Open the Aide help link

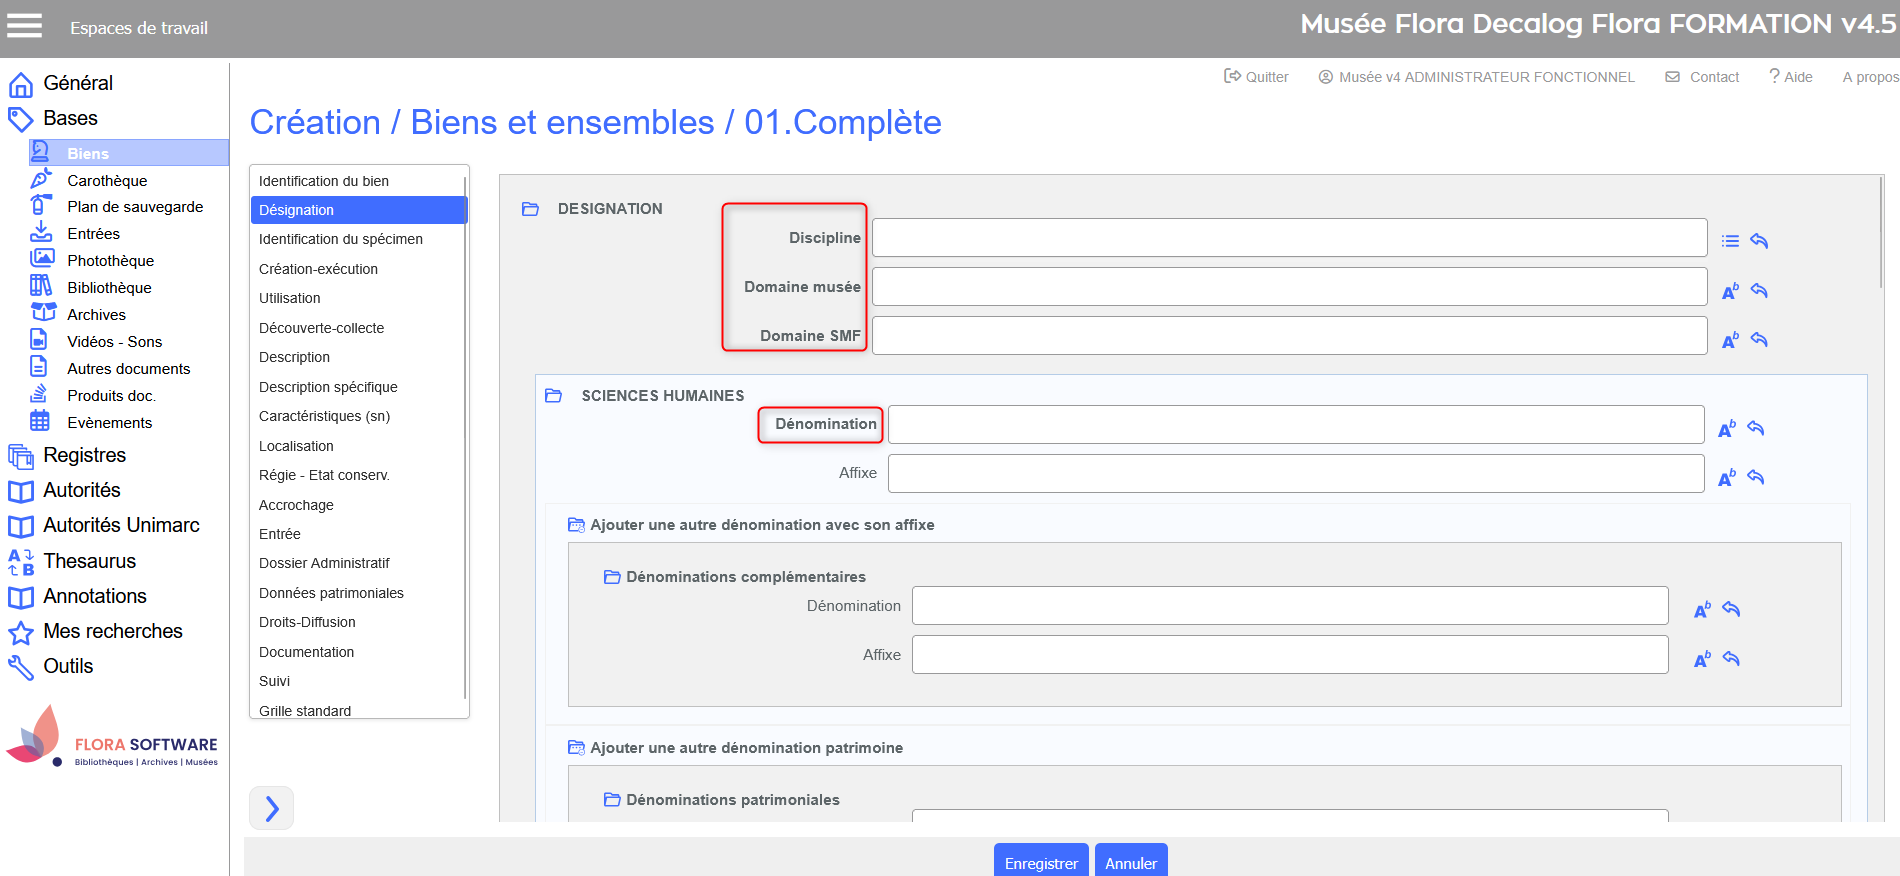[x=1790, y=77]
